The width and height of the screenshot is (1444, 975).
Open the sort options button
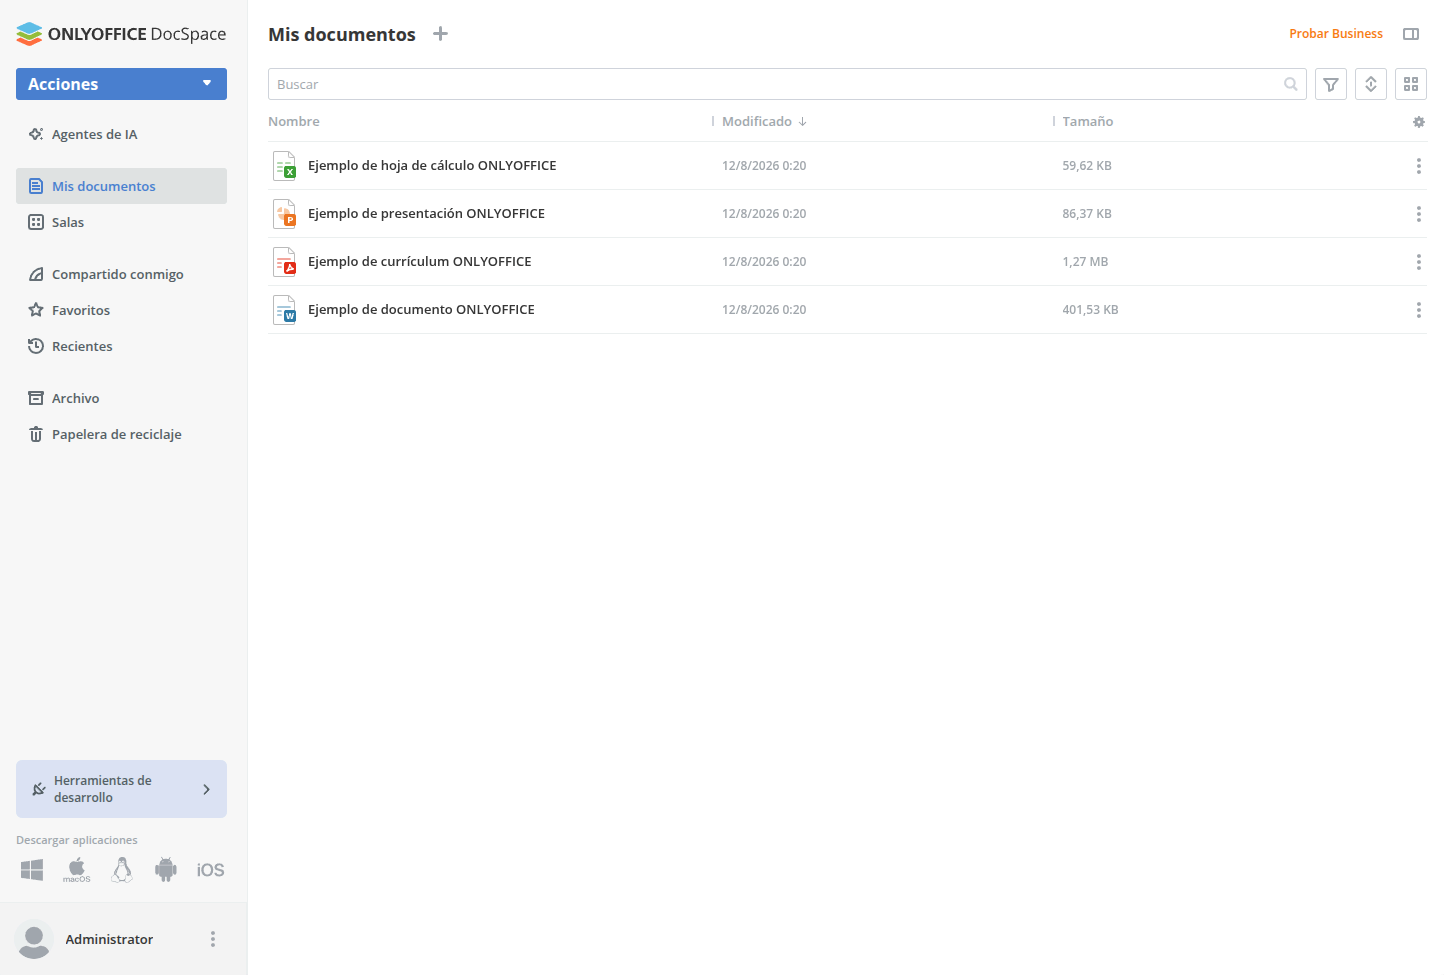pyautogui.click(x=1371, y=84)
